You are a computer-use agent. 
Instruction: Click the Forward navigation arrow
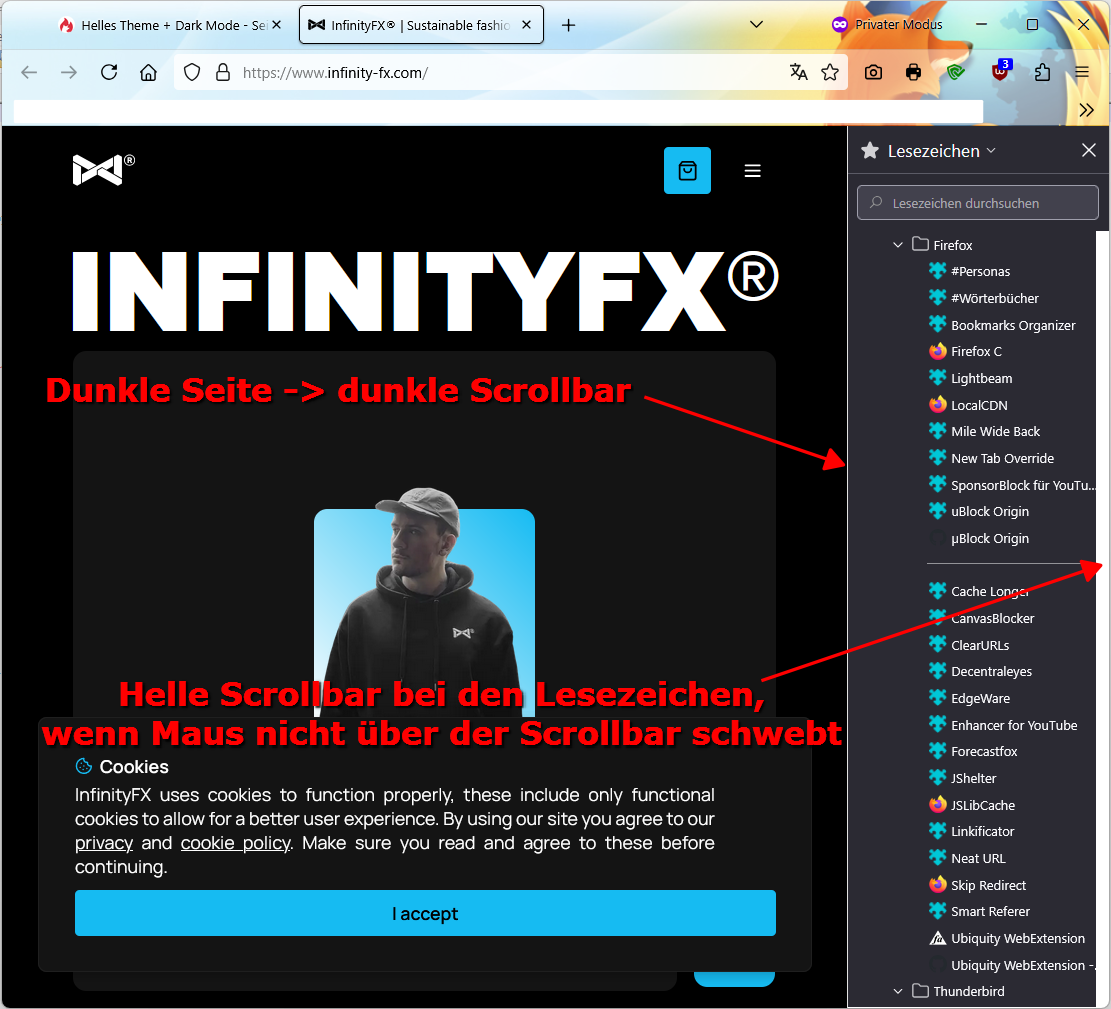(x=69, y=72)
